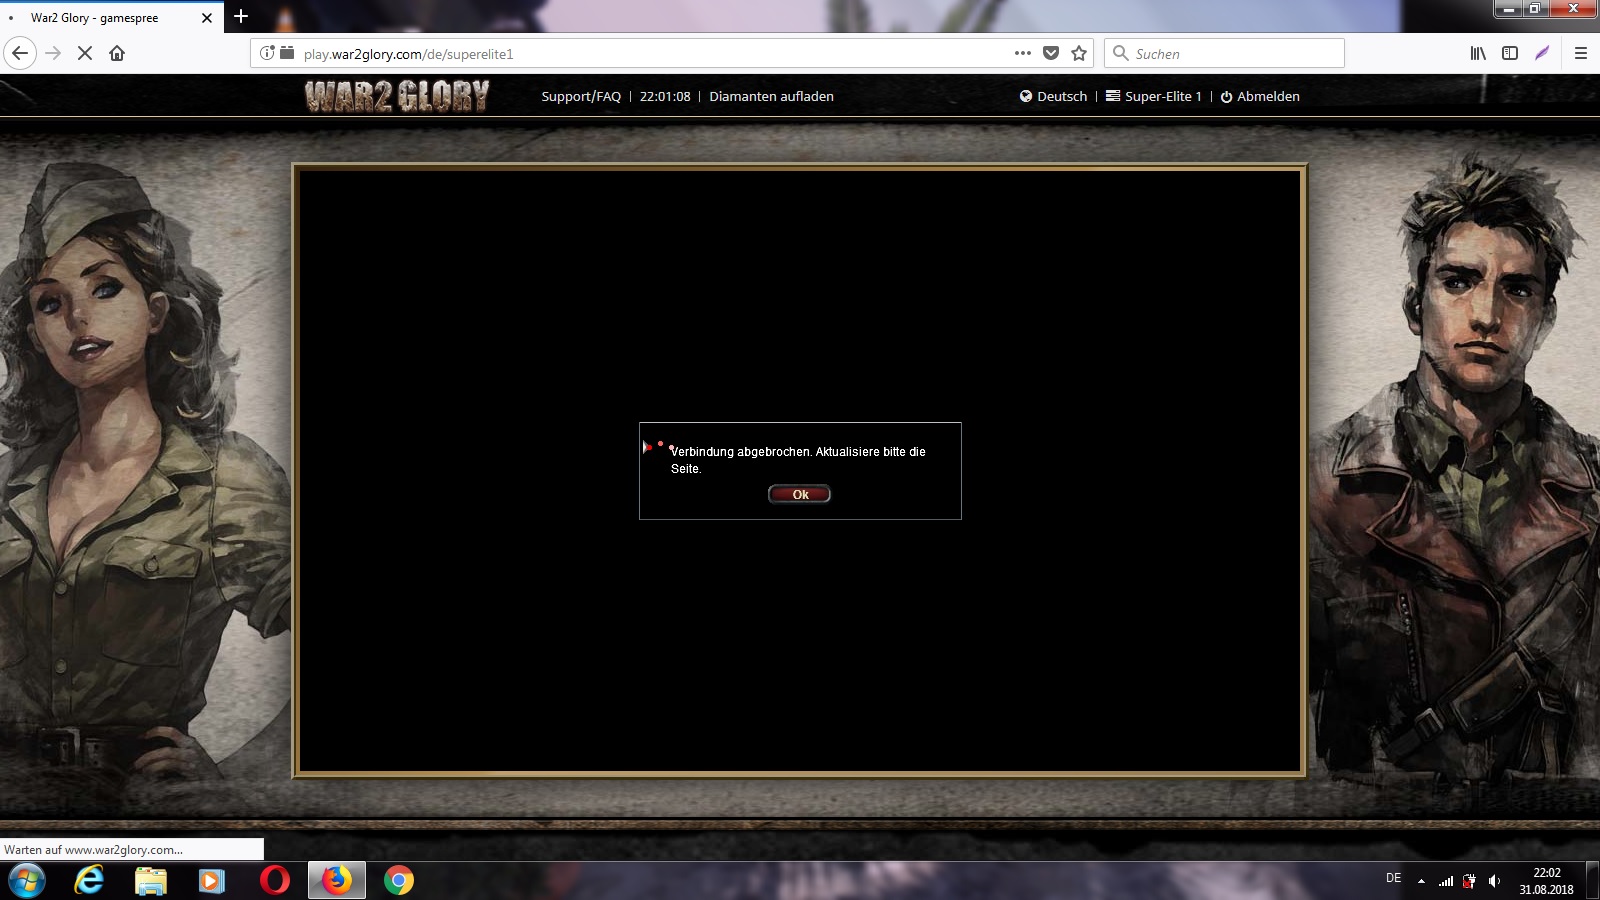This screenshot has height=900, width=1600.
Task: Go back with the browser back arrow
Action: [x=20, y=53]
